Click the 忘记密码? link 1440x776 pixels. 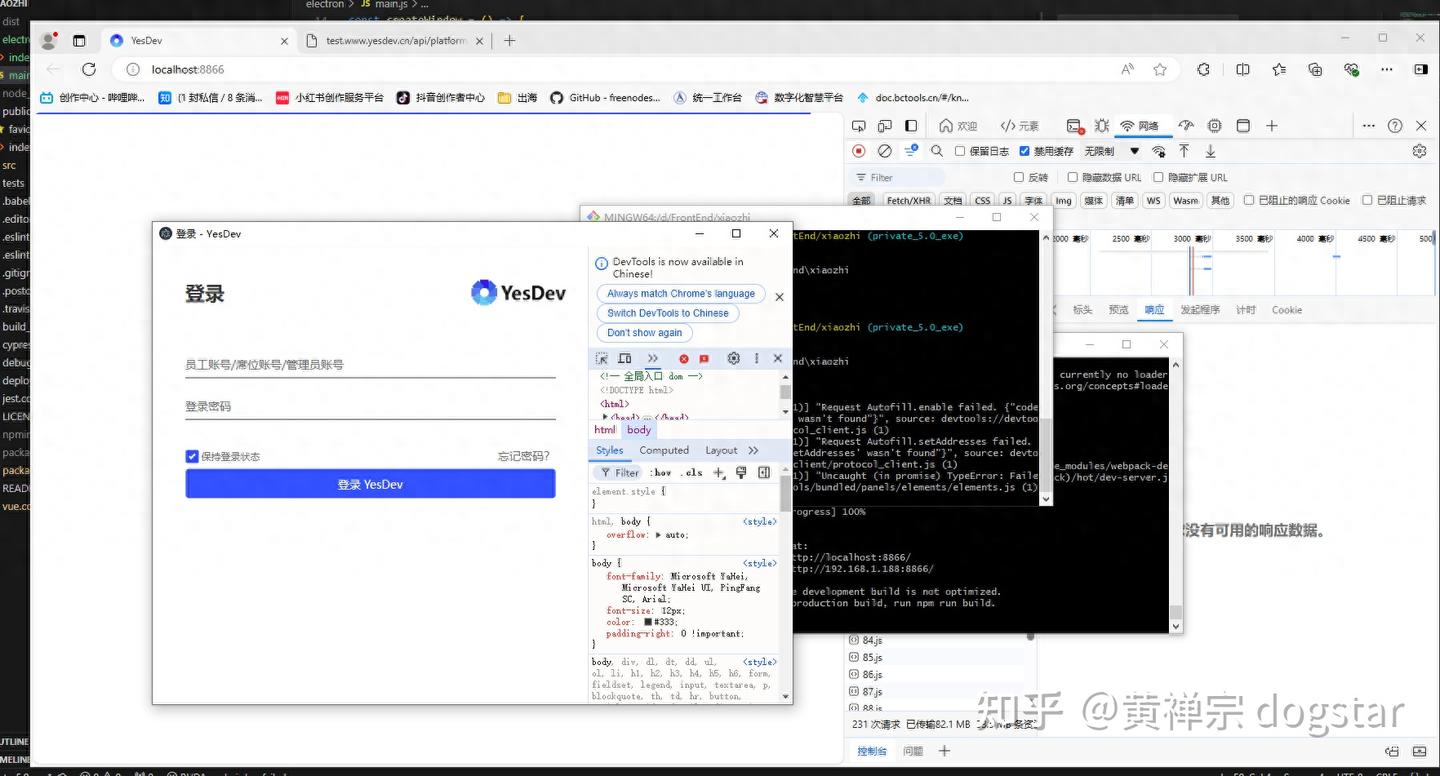524,456
